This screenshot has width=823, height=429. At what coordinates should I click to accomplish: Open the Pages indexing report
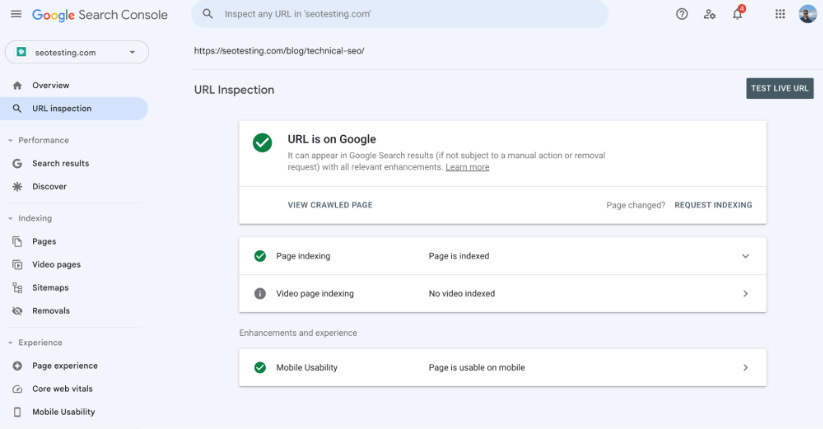(44, 242)
